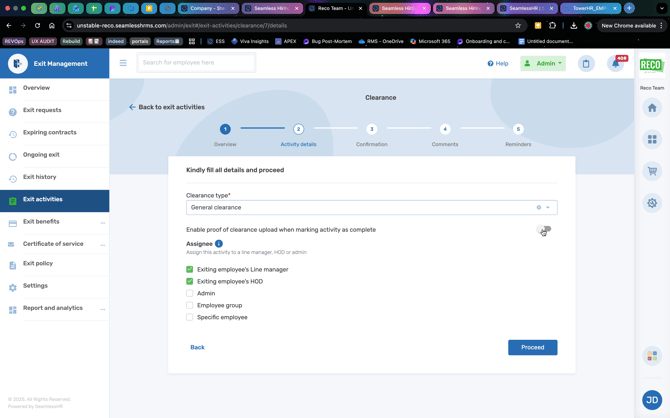Click the Proceed button
The width and height of the screenshot is (670, 418).
pos(532,347)
